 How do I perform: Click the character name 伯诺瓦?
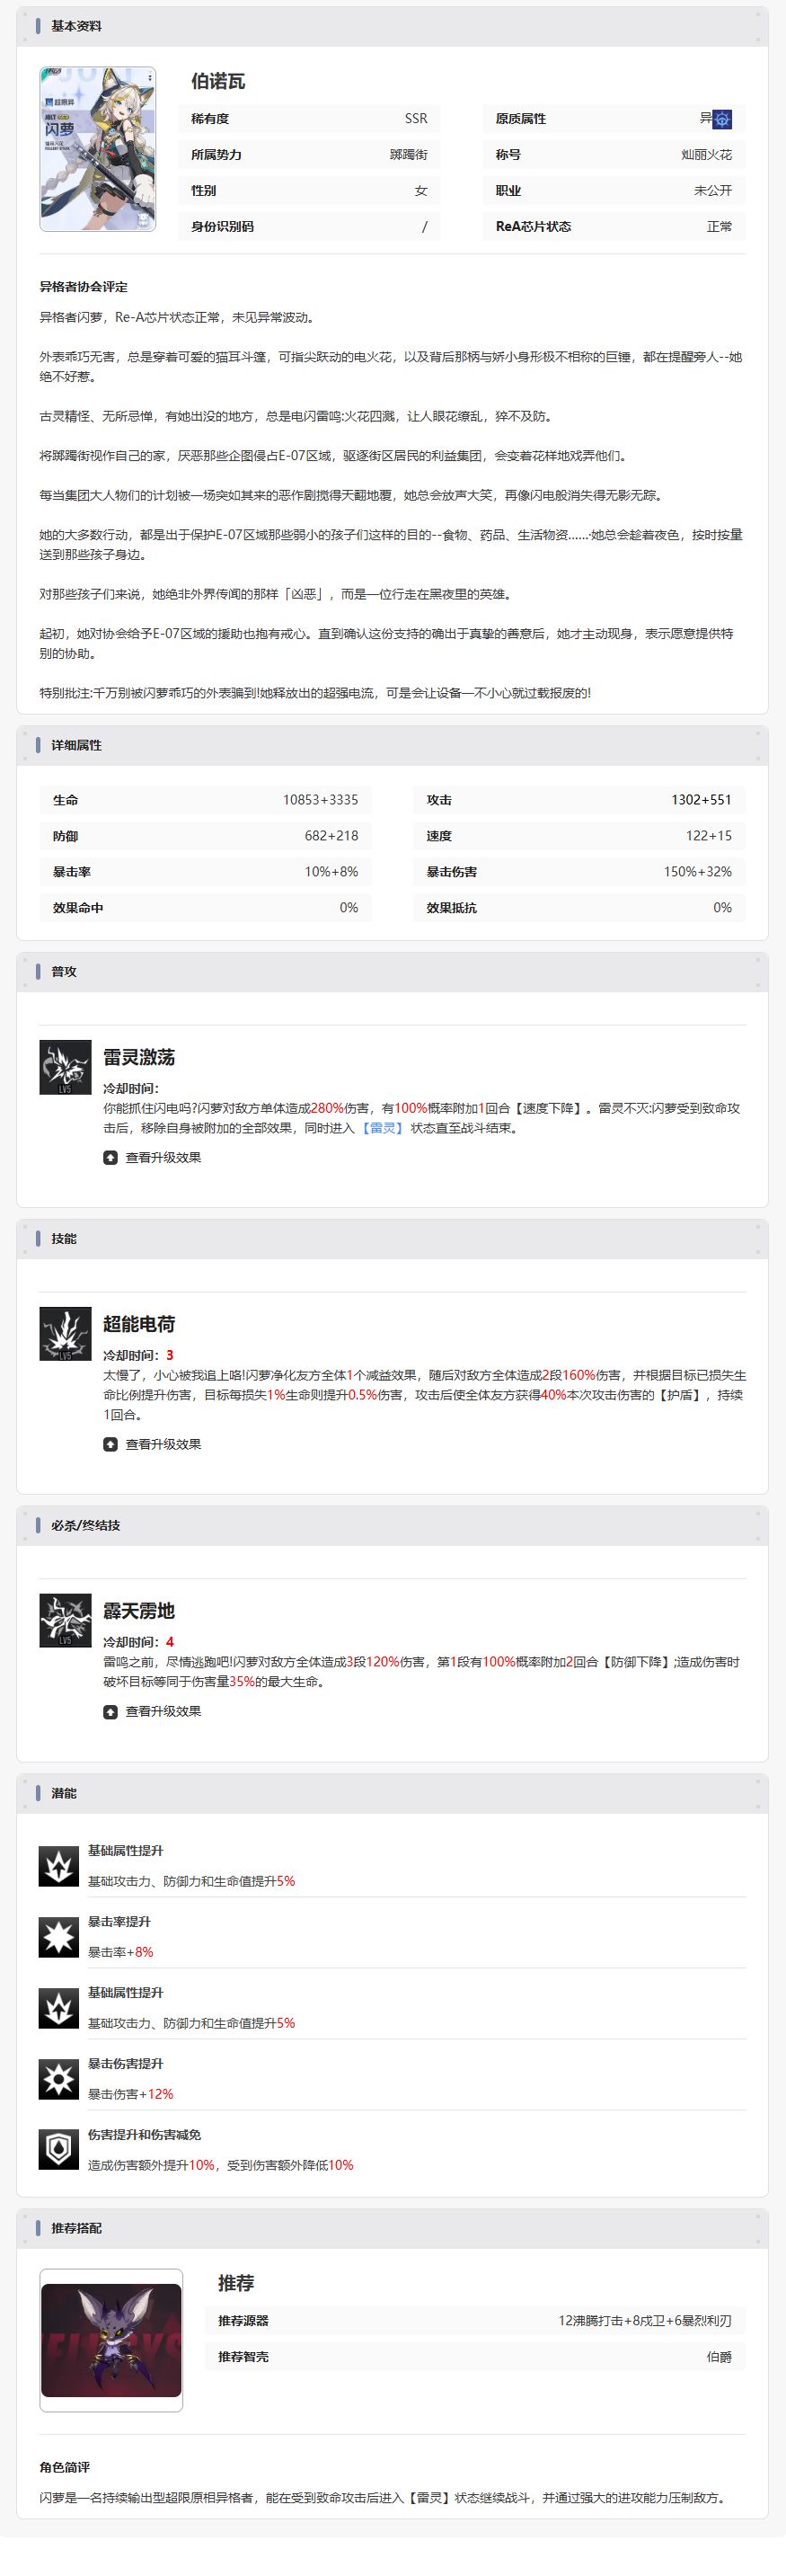click(218, 82)
